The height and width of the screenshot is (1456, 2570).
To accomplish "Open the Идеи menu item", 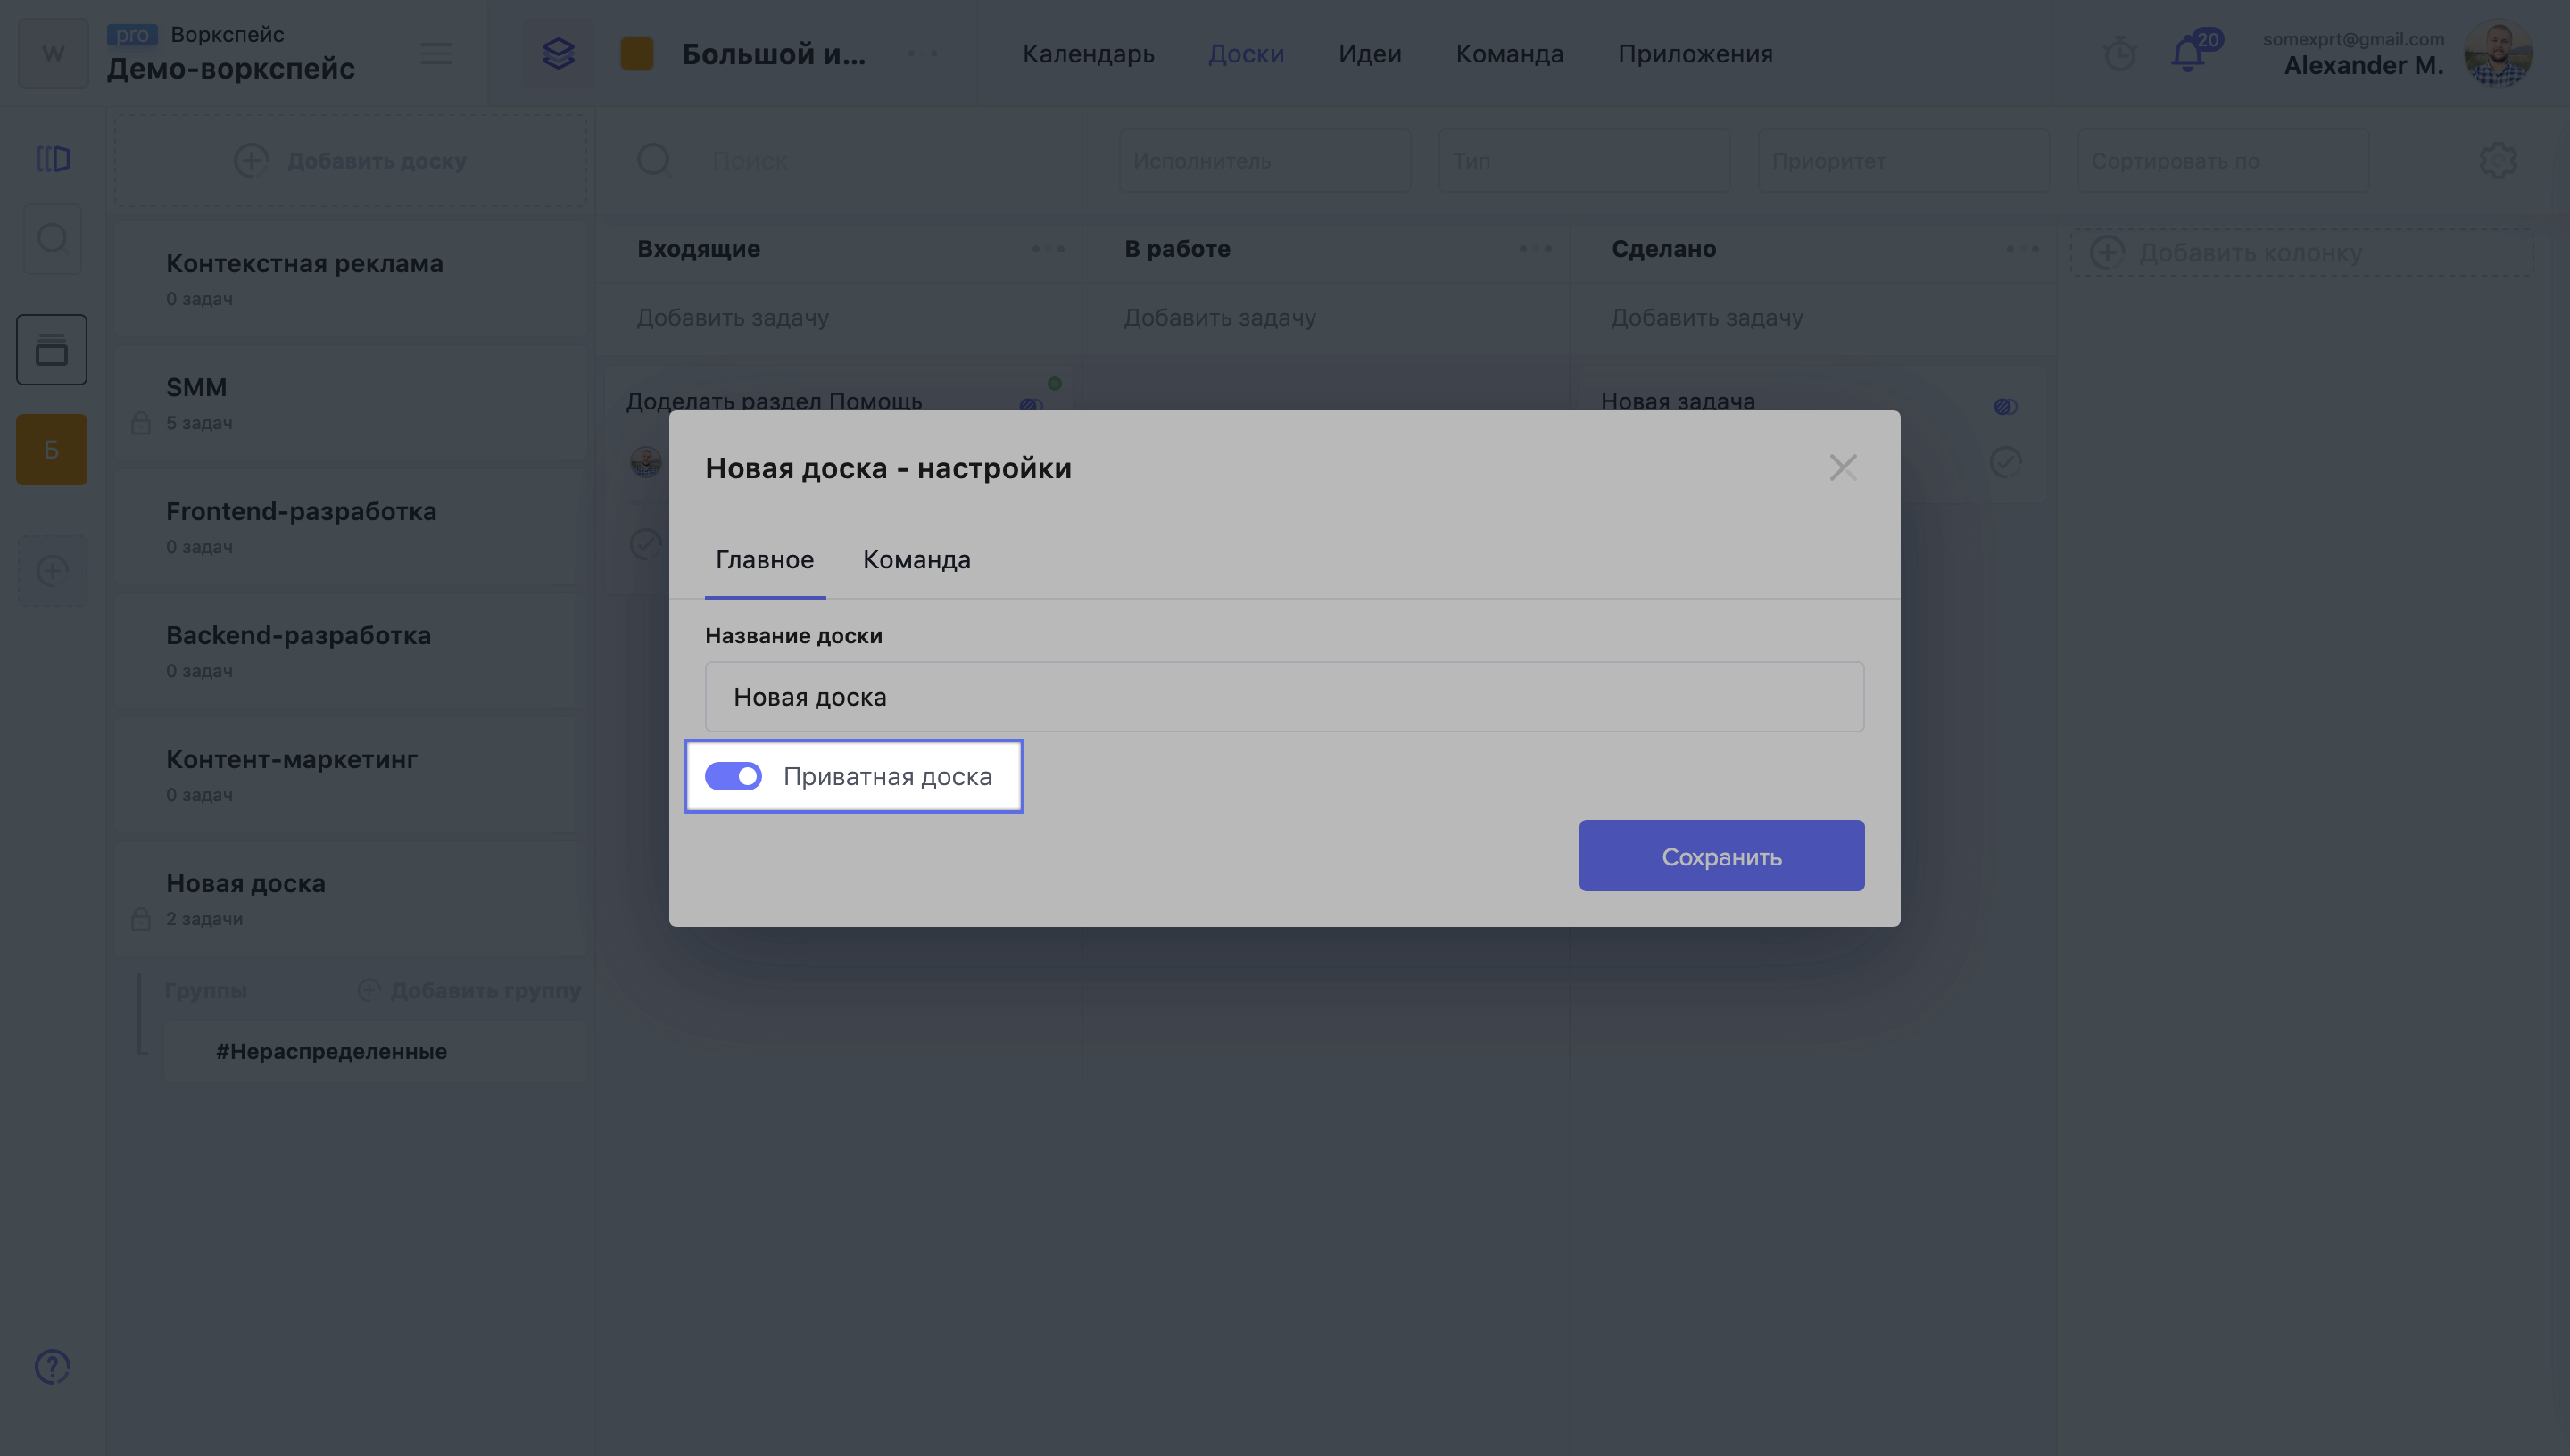I will click(1370, 54).
